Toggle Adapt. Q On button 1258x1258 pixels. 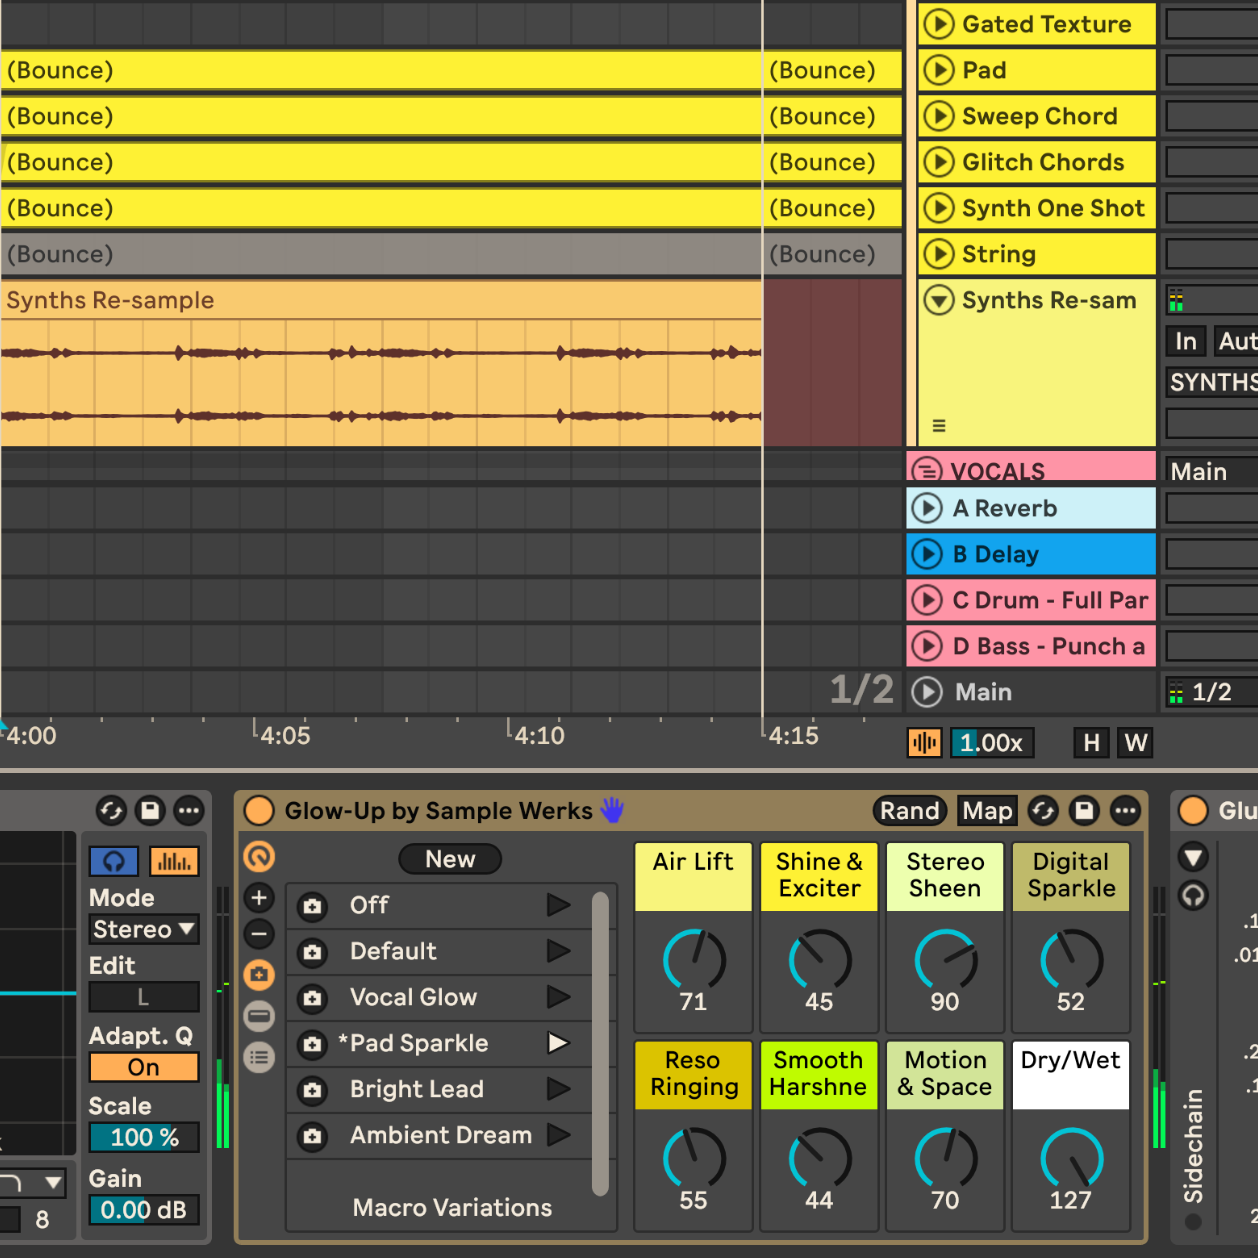coord(143,1067)
